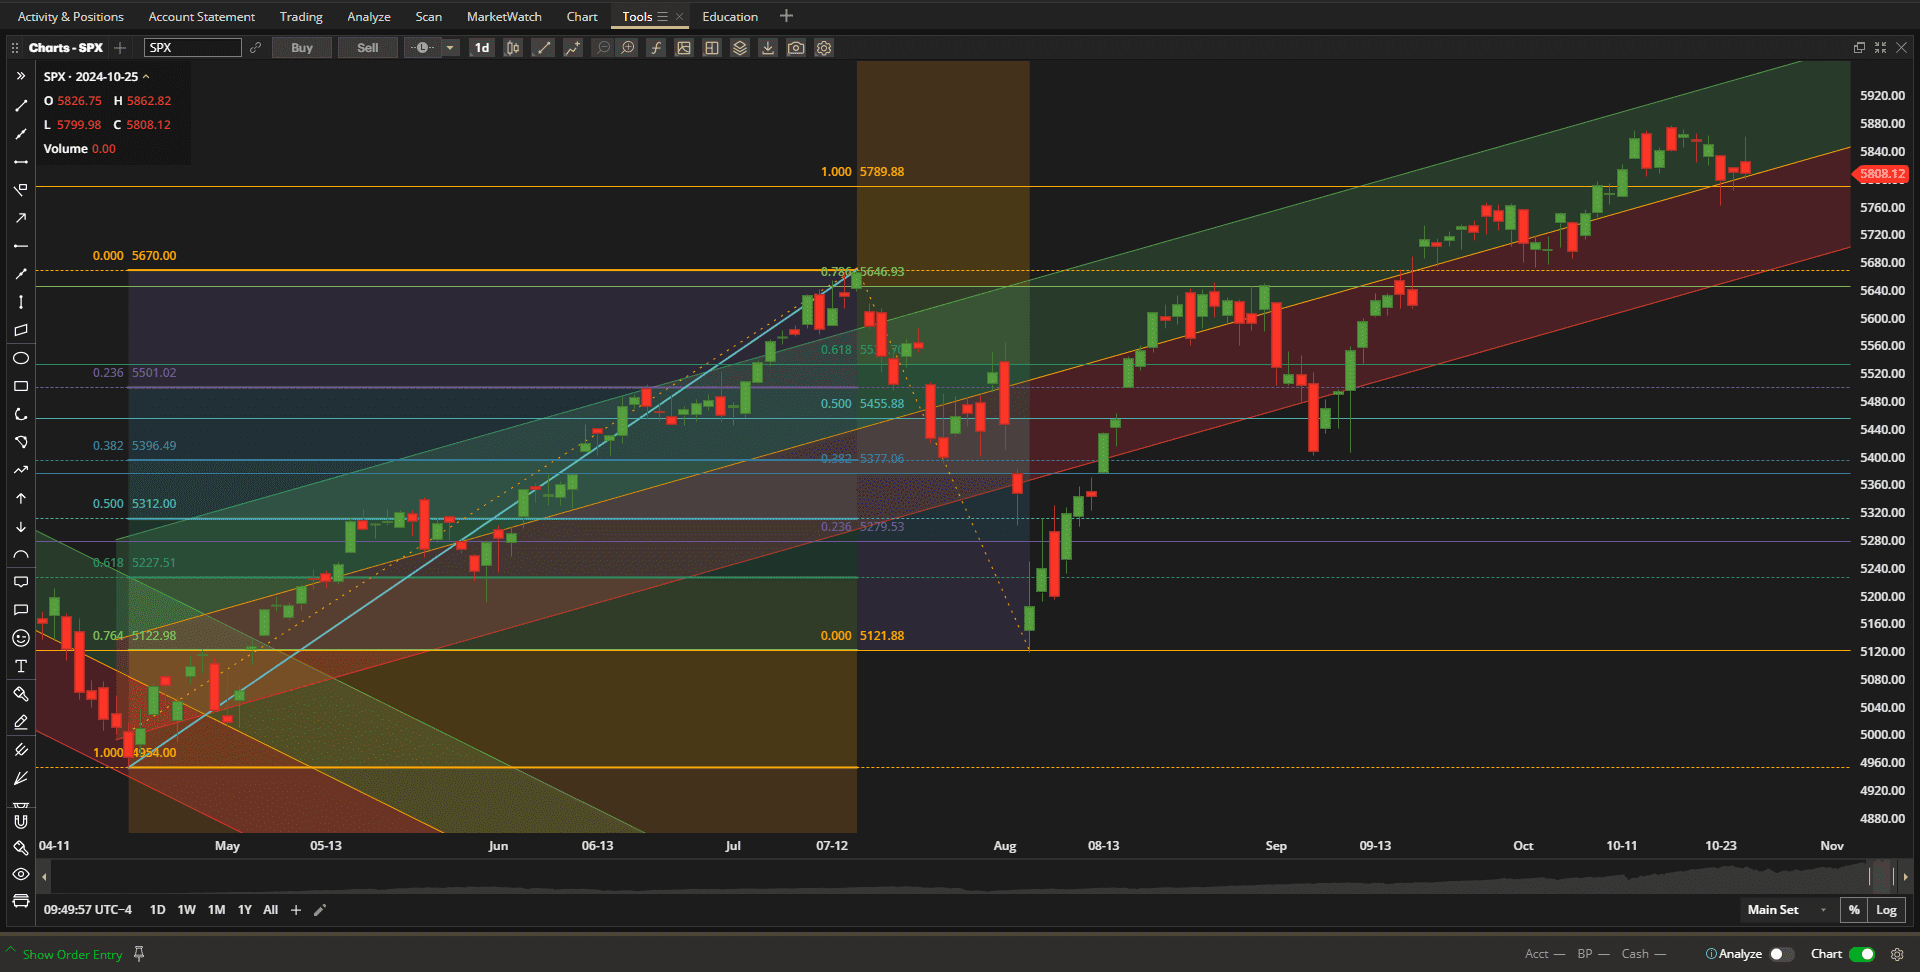
Task: Open the chart layout grid selector
Action: click(x=712, y=48)
